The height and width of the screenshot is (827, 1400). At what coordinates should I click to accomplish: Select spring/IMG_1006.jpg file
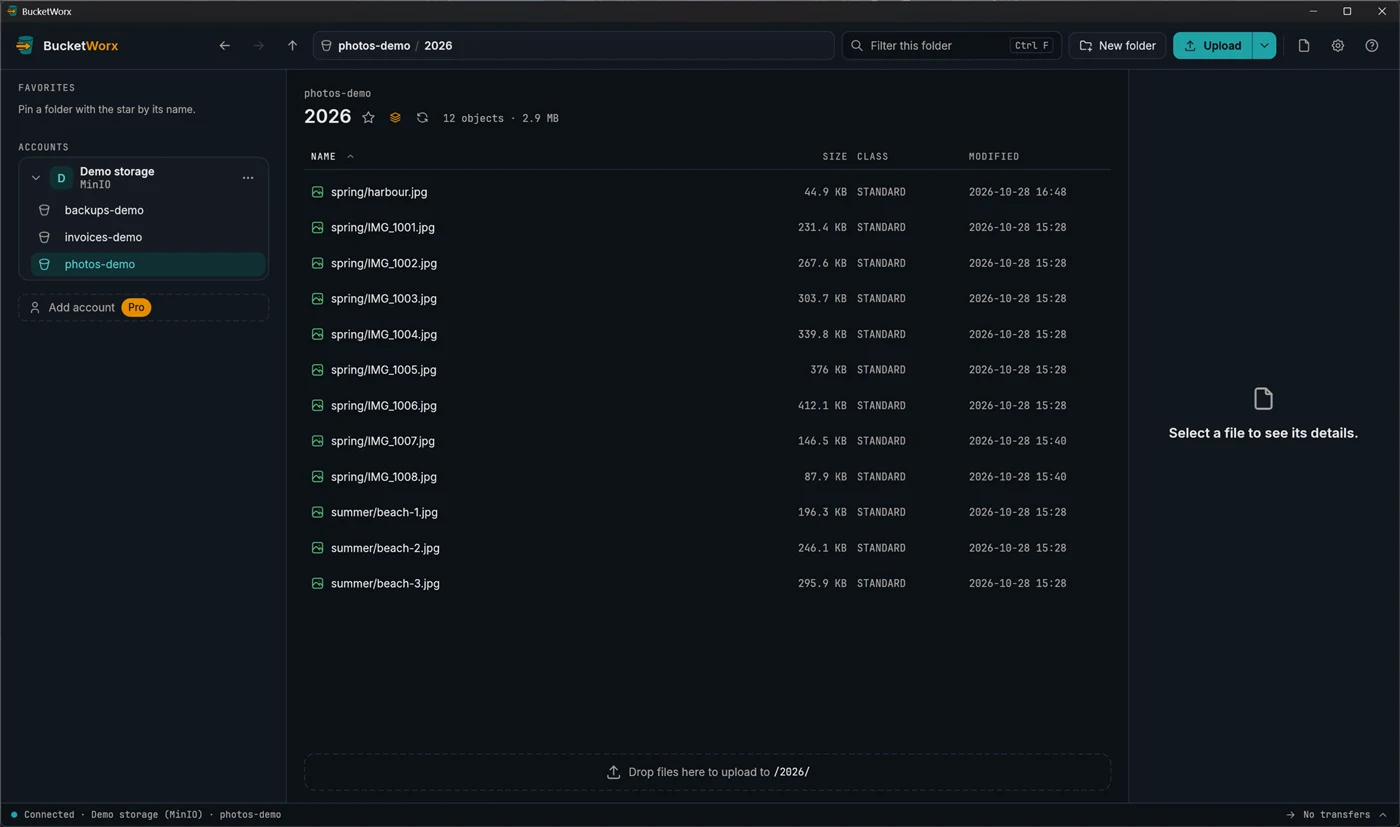(x=707, y=405)
